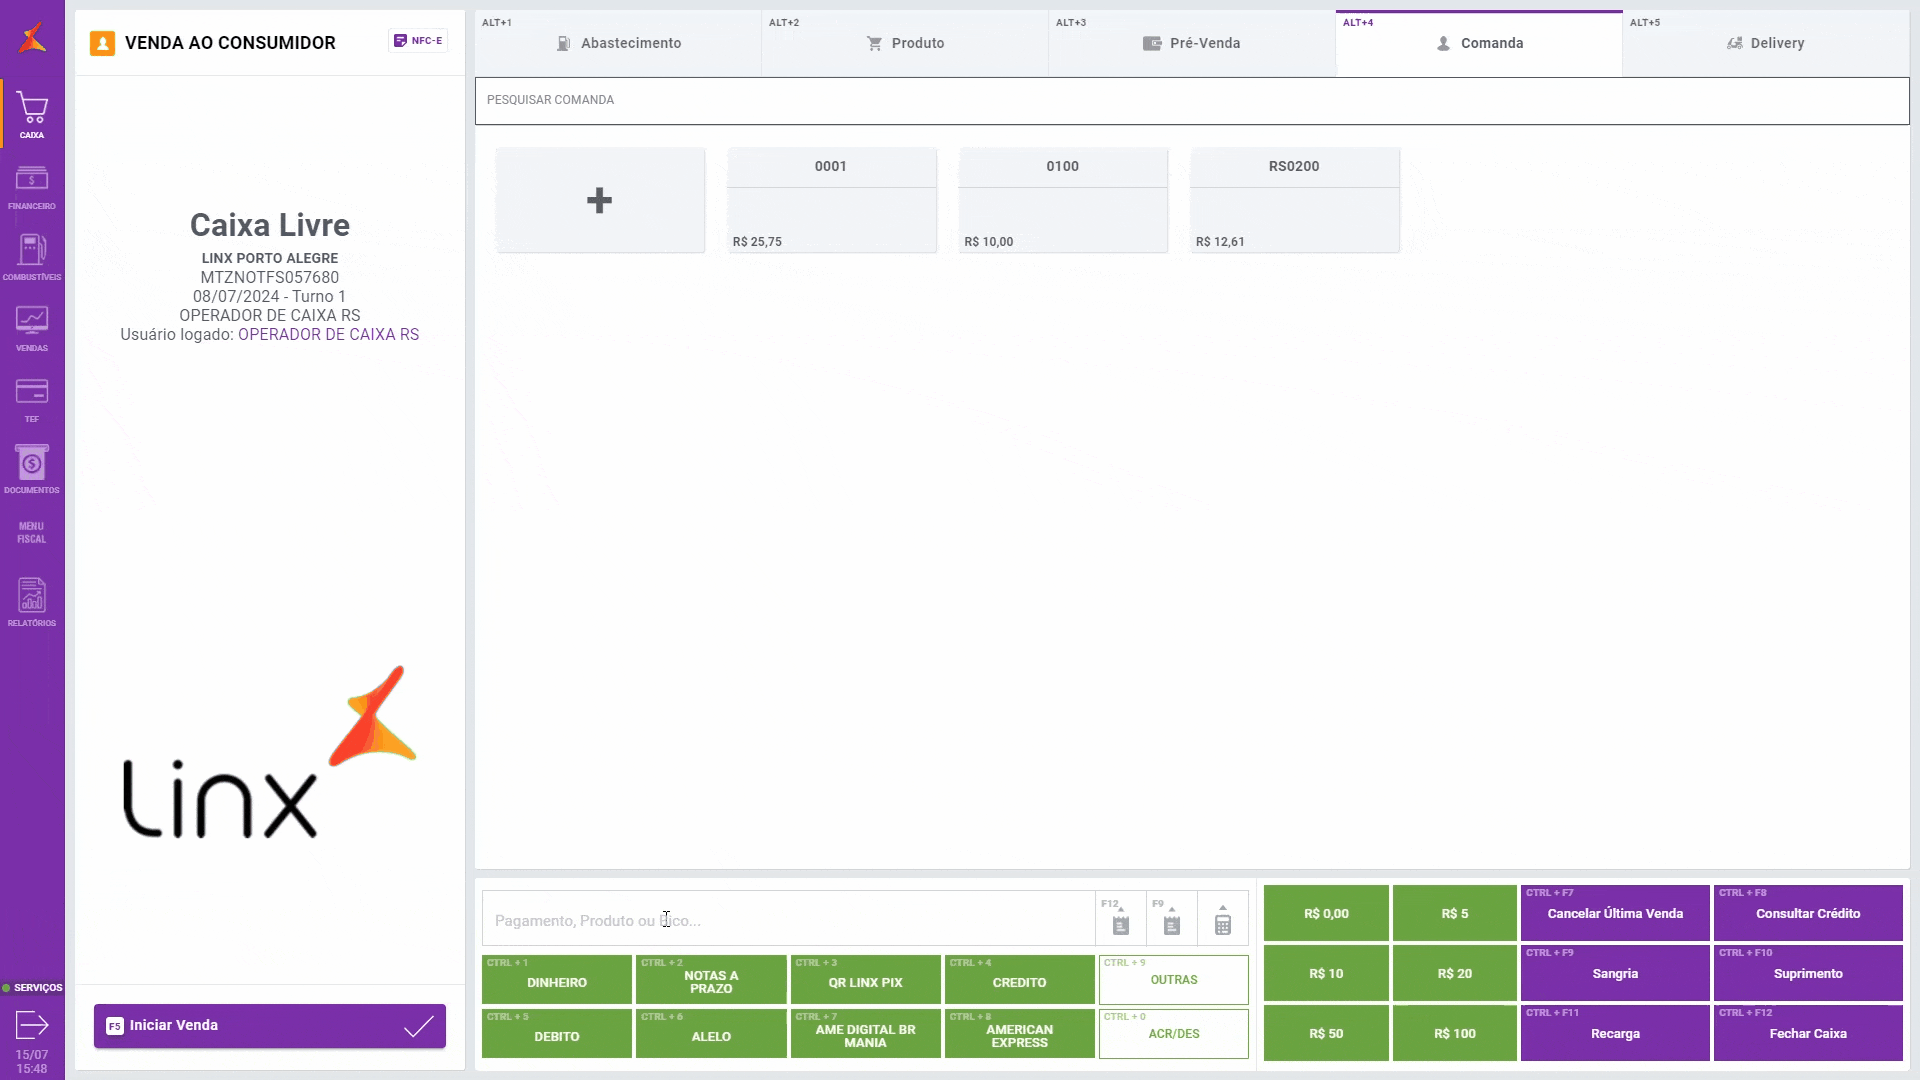The height and width of the screenshot is (1080, 1920).
Task: Open the TEF card icon
Action: click(32, 399)
